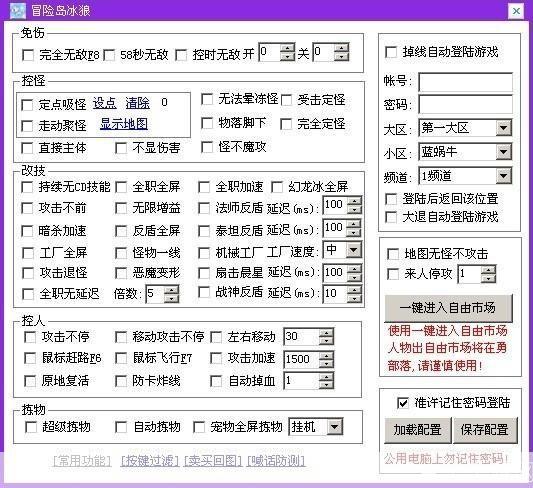Image resolution: width=533 pixels, height=488 pixels.
Task: Click the 保存配置 button
Action: [485, 430]
